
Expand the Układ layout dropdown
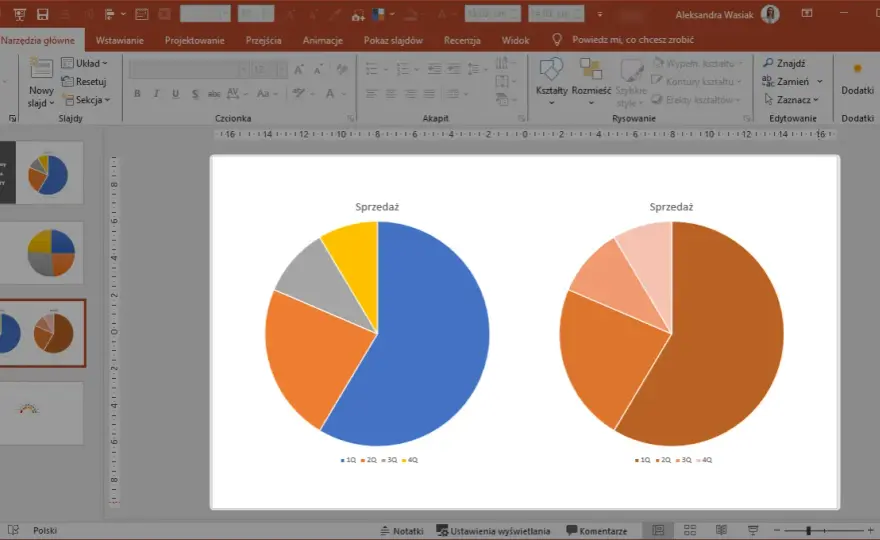coord(85,63)
